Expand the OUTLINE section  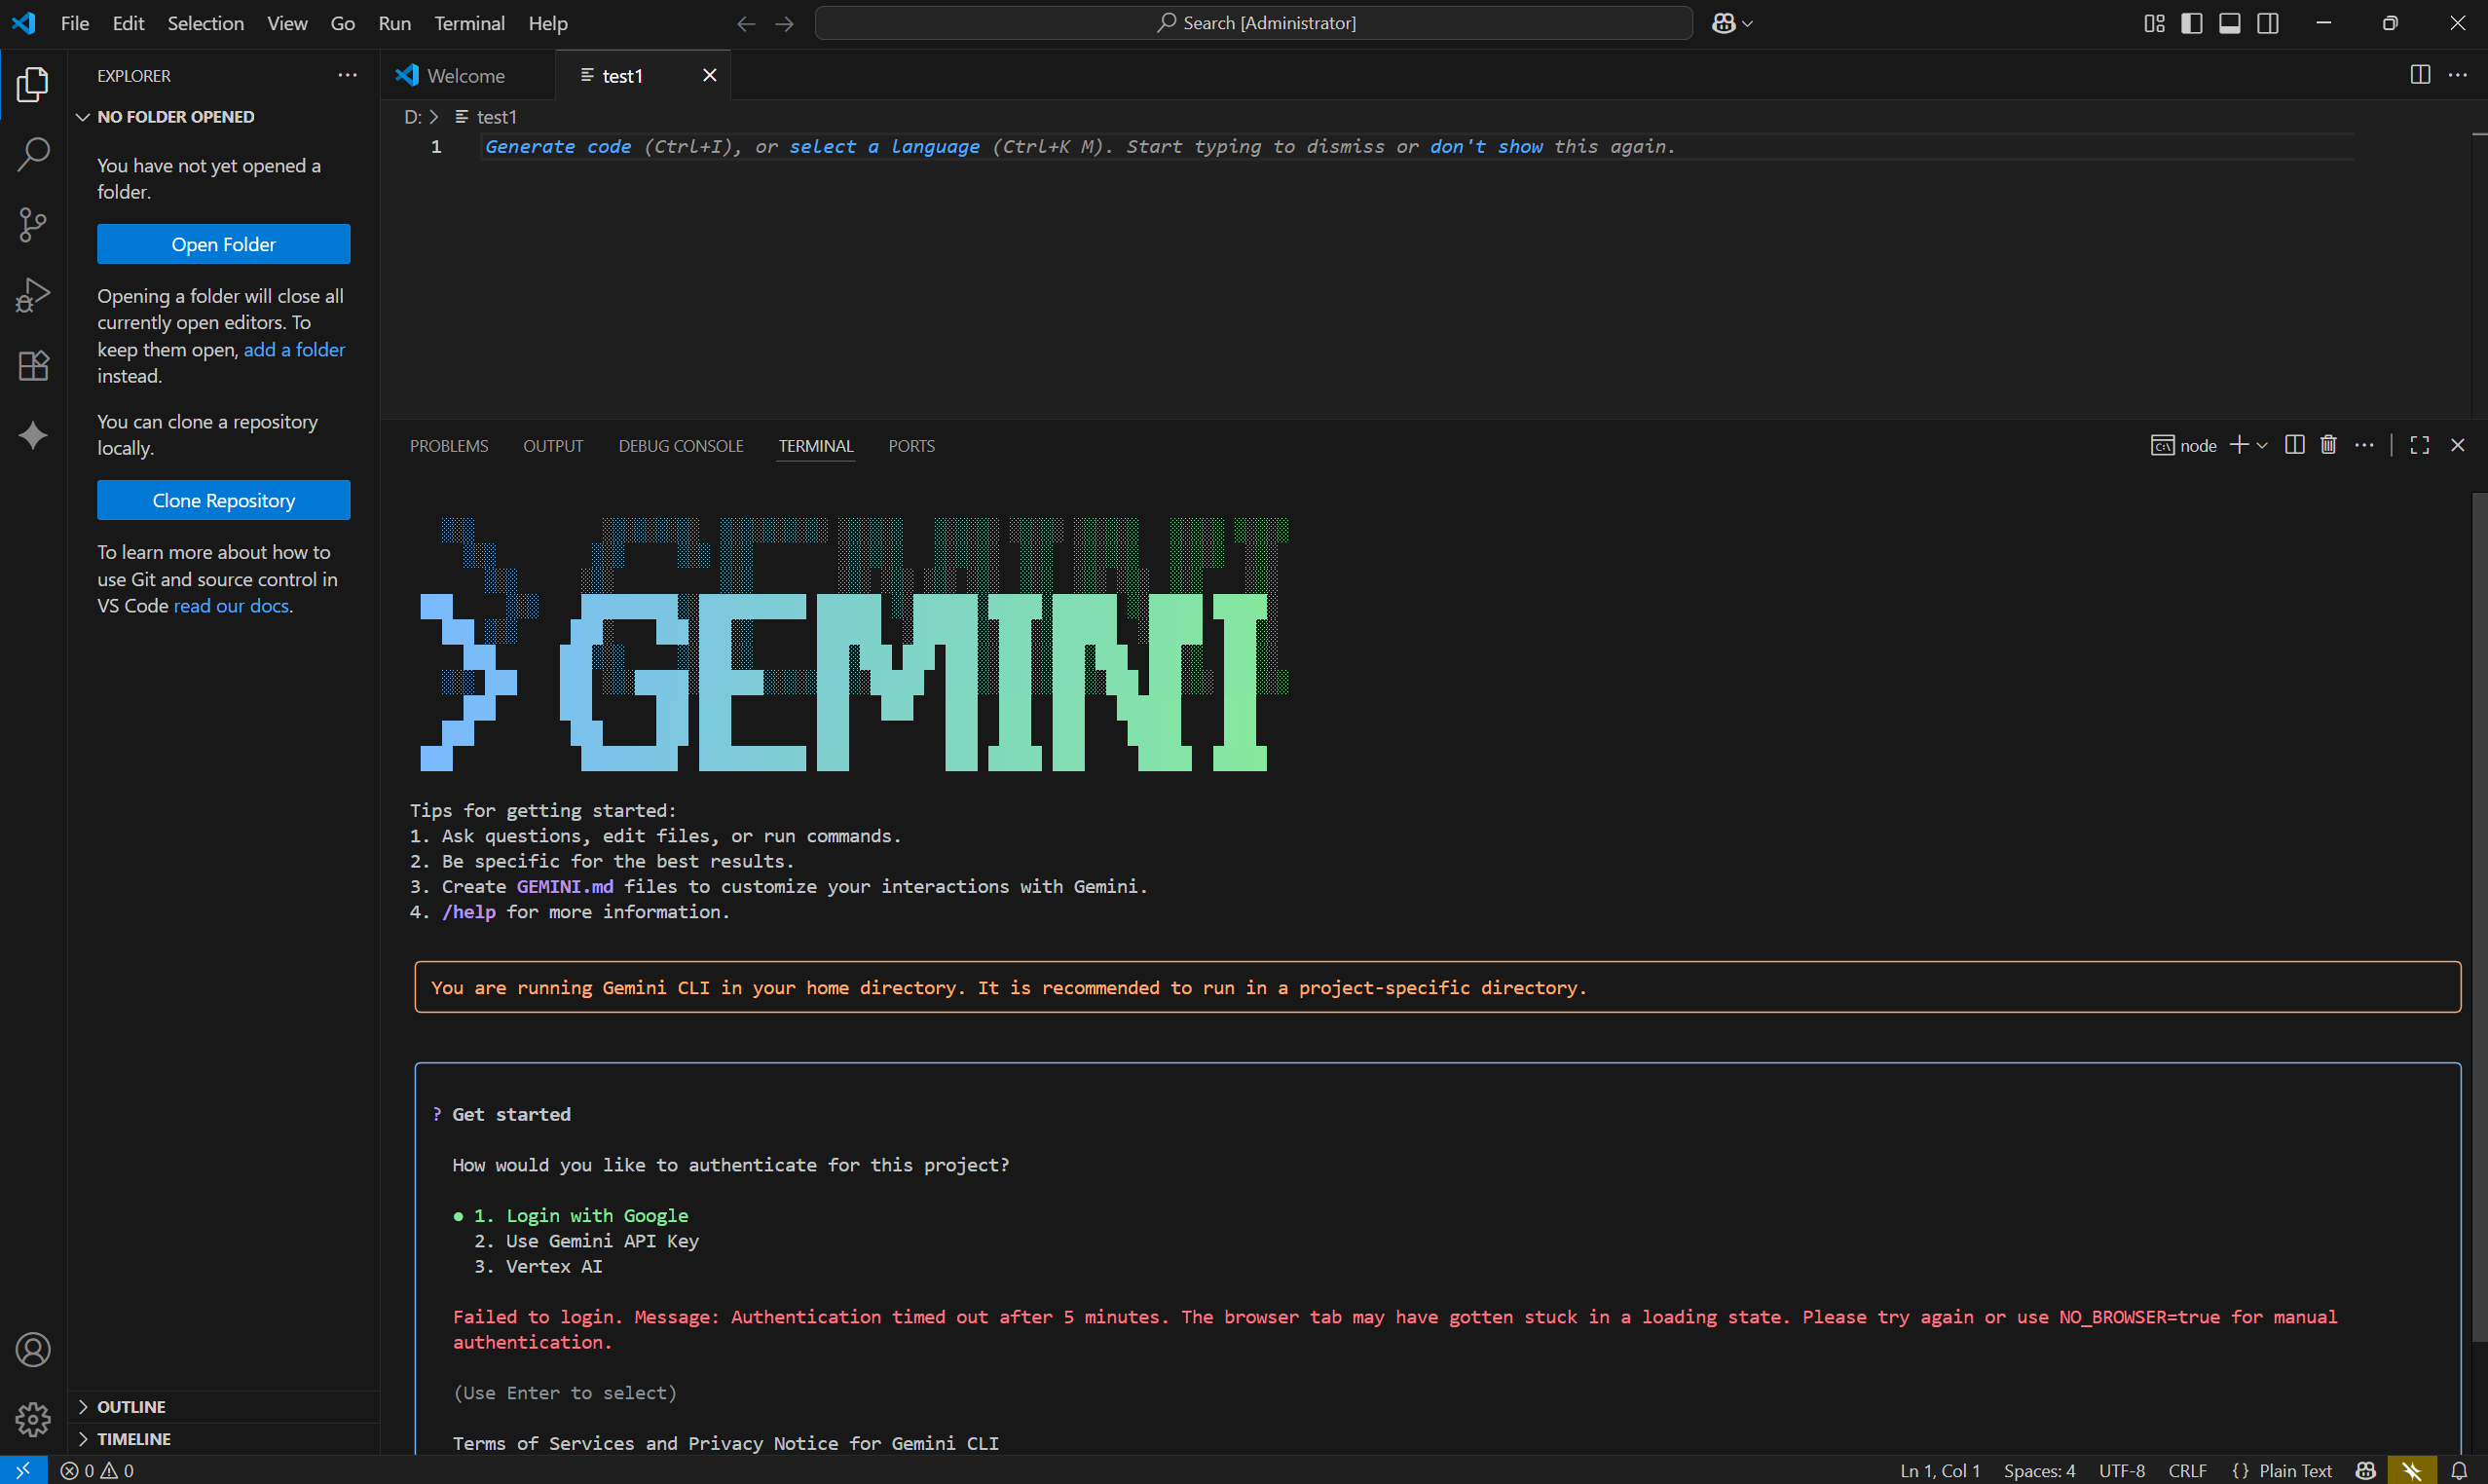point(131,1407)
